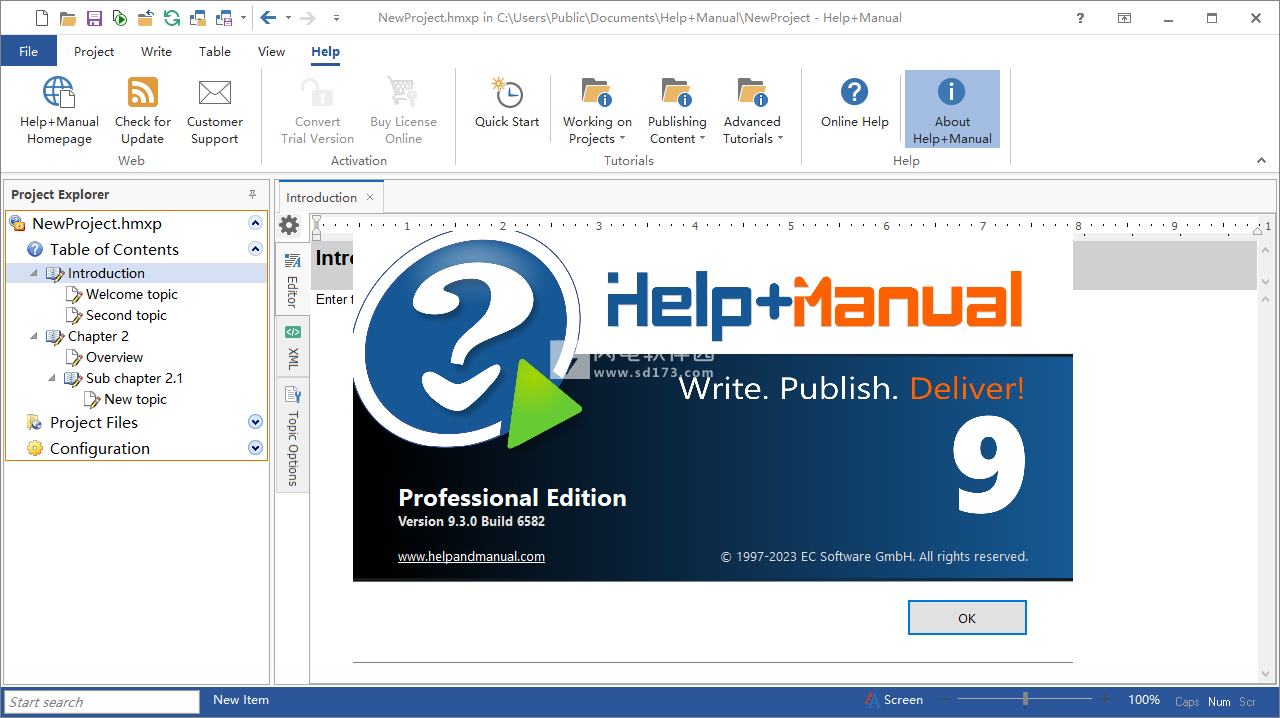Switch to the Table ribbon tab
The height and width of the screenshot is (718, 1280).
tap(215, 51)
